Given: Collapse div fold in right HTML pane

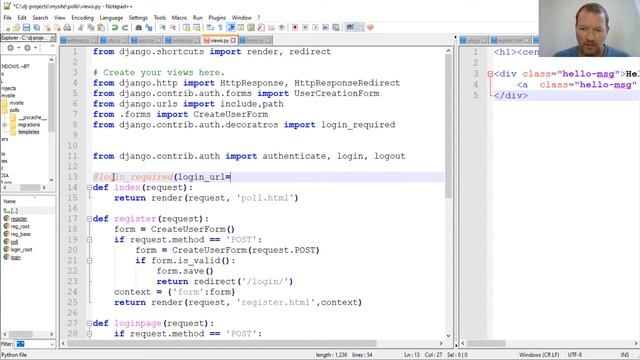Looking at the screenshot, I should (490, 74).
